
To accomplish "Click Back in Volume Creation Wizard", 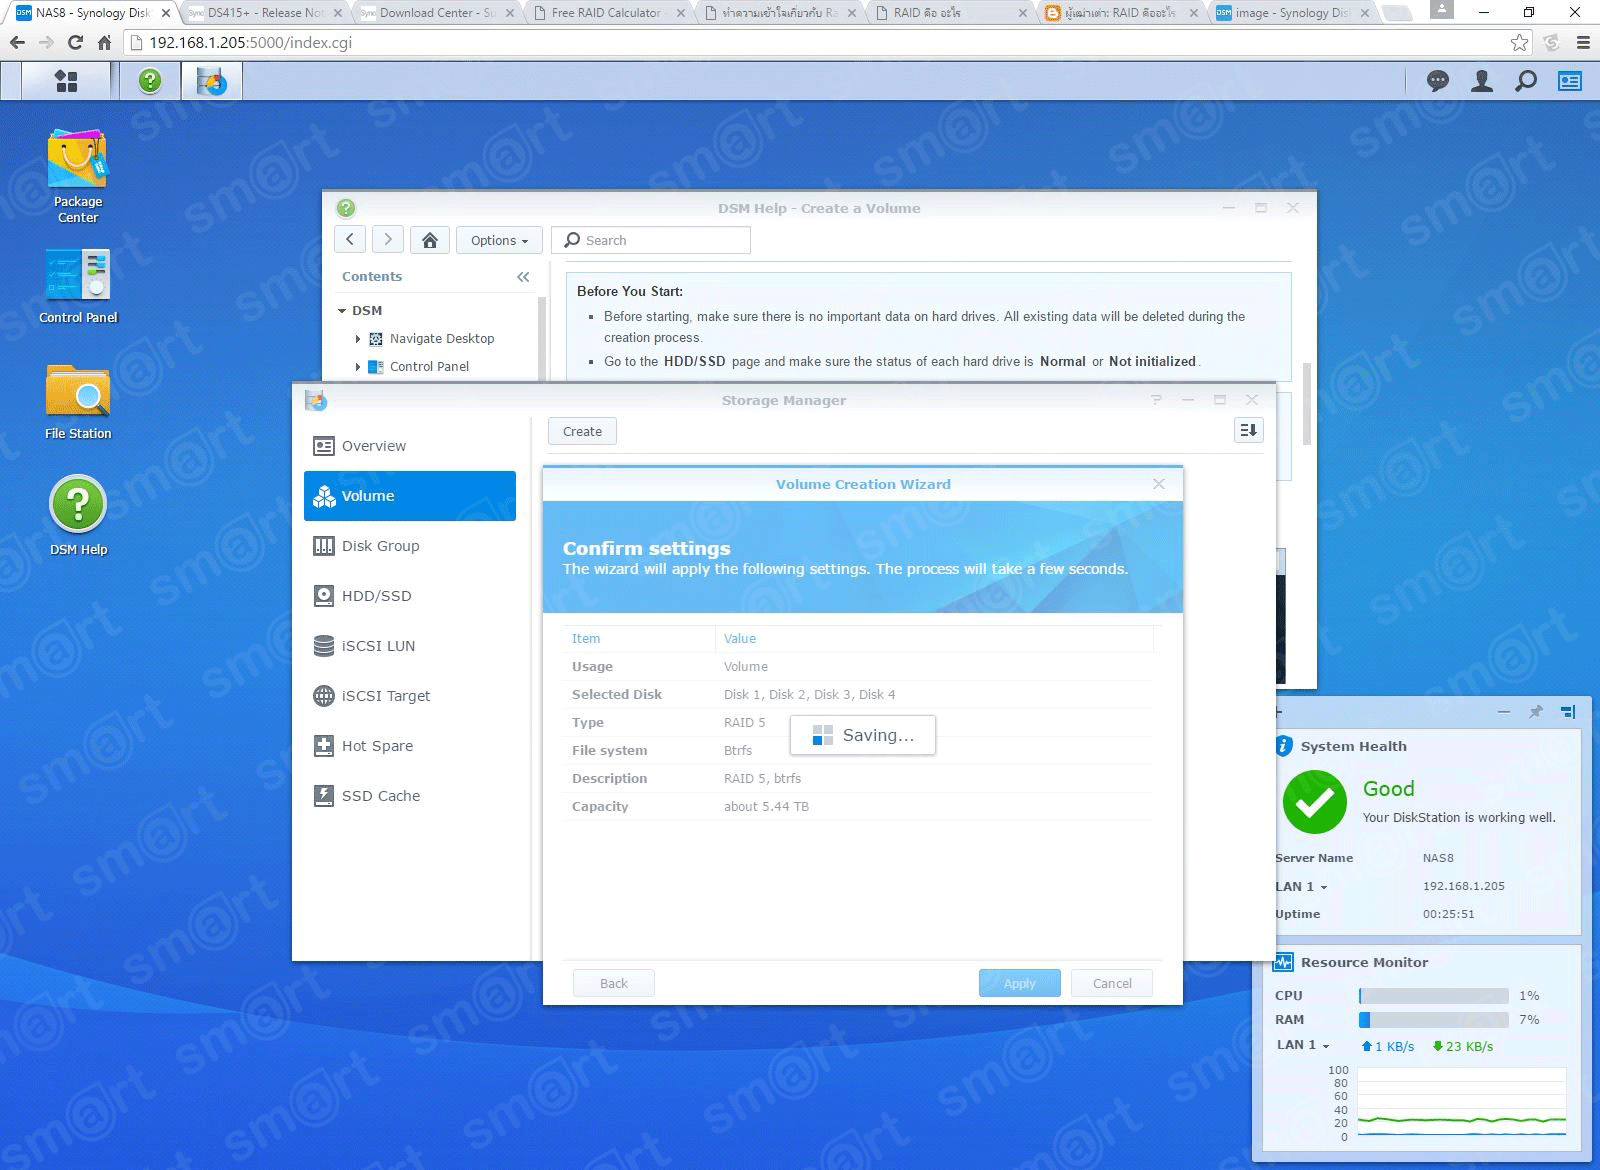I will (x=614, y=983).
